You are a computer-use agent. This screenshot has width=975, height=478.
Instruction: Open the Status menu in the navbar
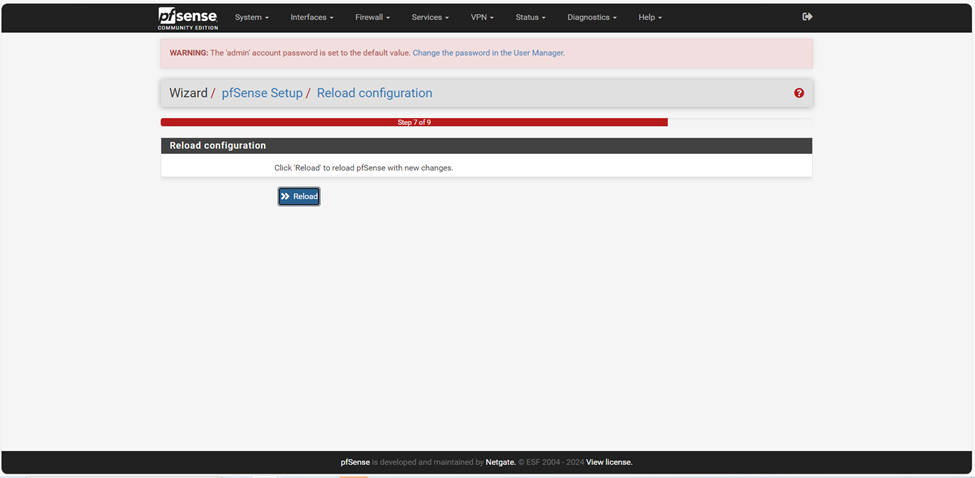[x=530, y=17]
